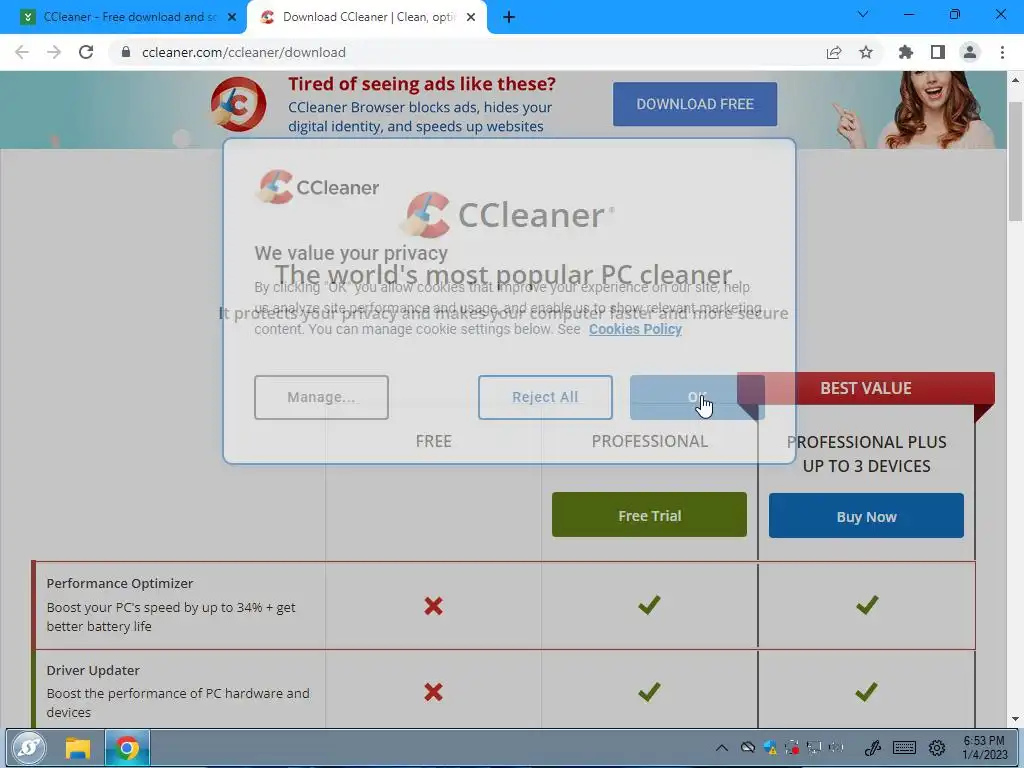Click the 'Driver Updater' feature title
Image resolution: width=1024 pixels, height=768 pixels.
point(93,670)
